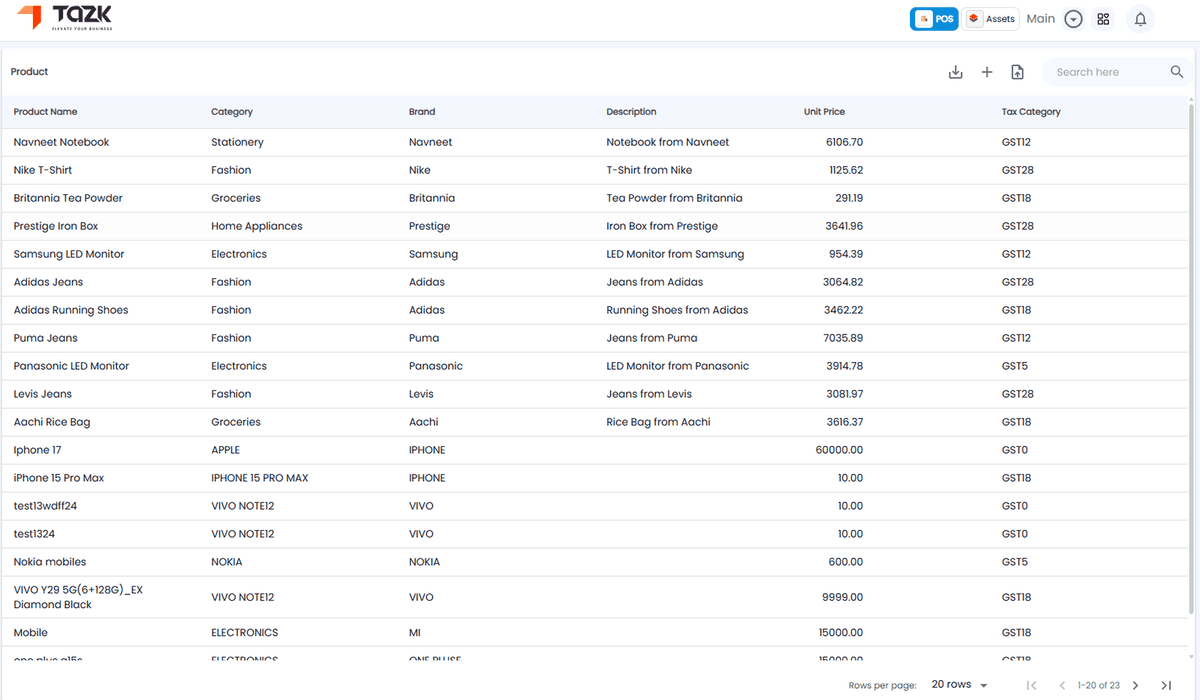
Task: Click Puma Jeans product name
Action: click(45, 338)
